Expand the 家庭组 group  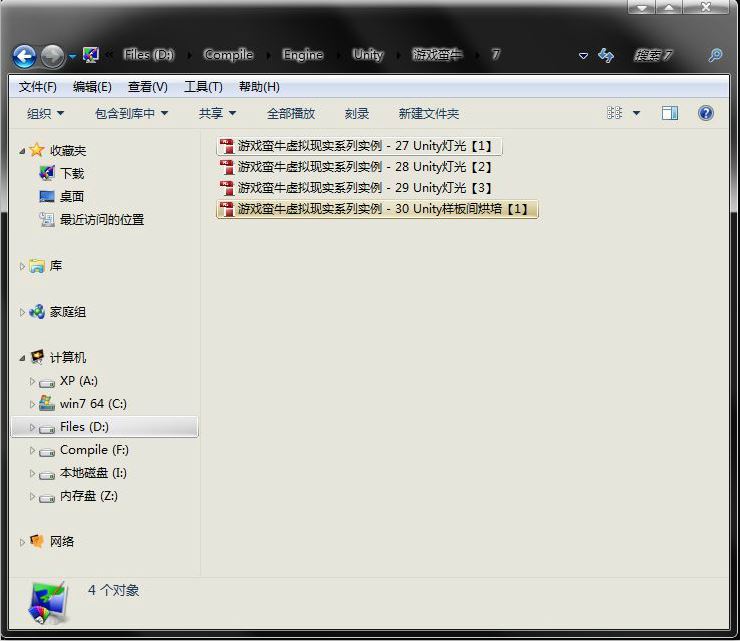[x=22, y=312]
